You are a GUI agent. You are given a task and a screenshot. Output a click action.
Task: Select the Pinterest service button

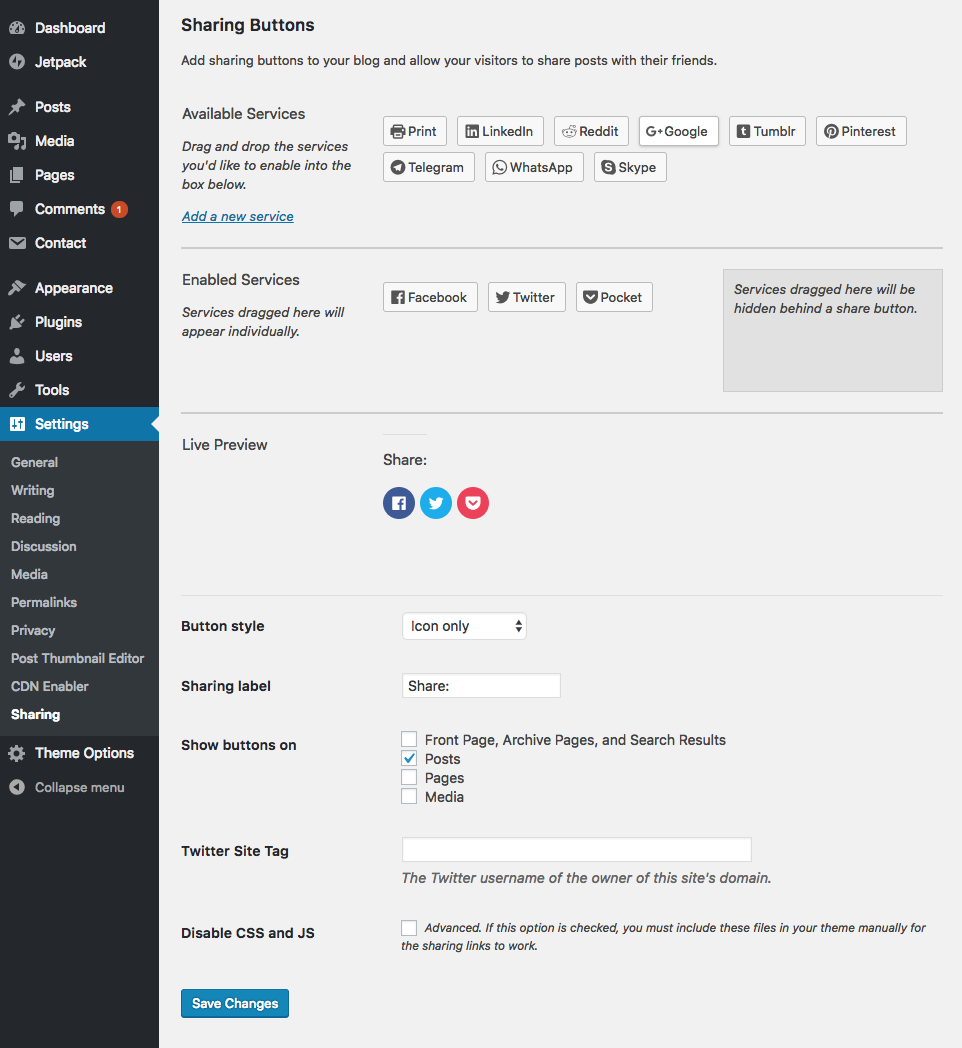click(x=861, y=131)
